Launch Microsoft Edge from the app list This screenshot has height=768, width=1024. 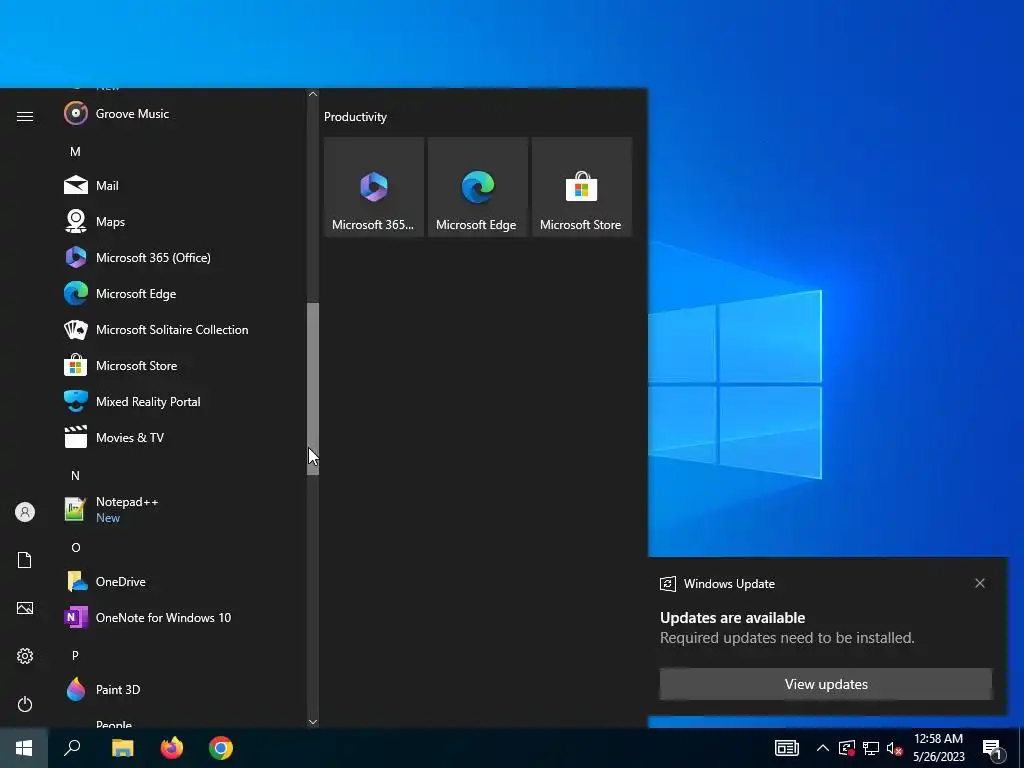tap(181, 293)
